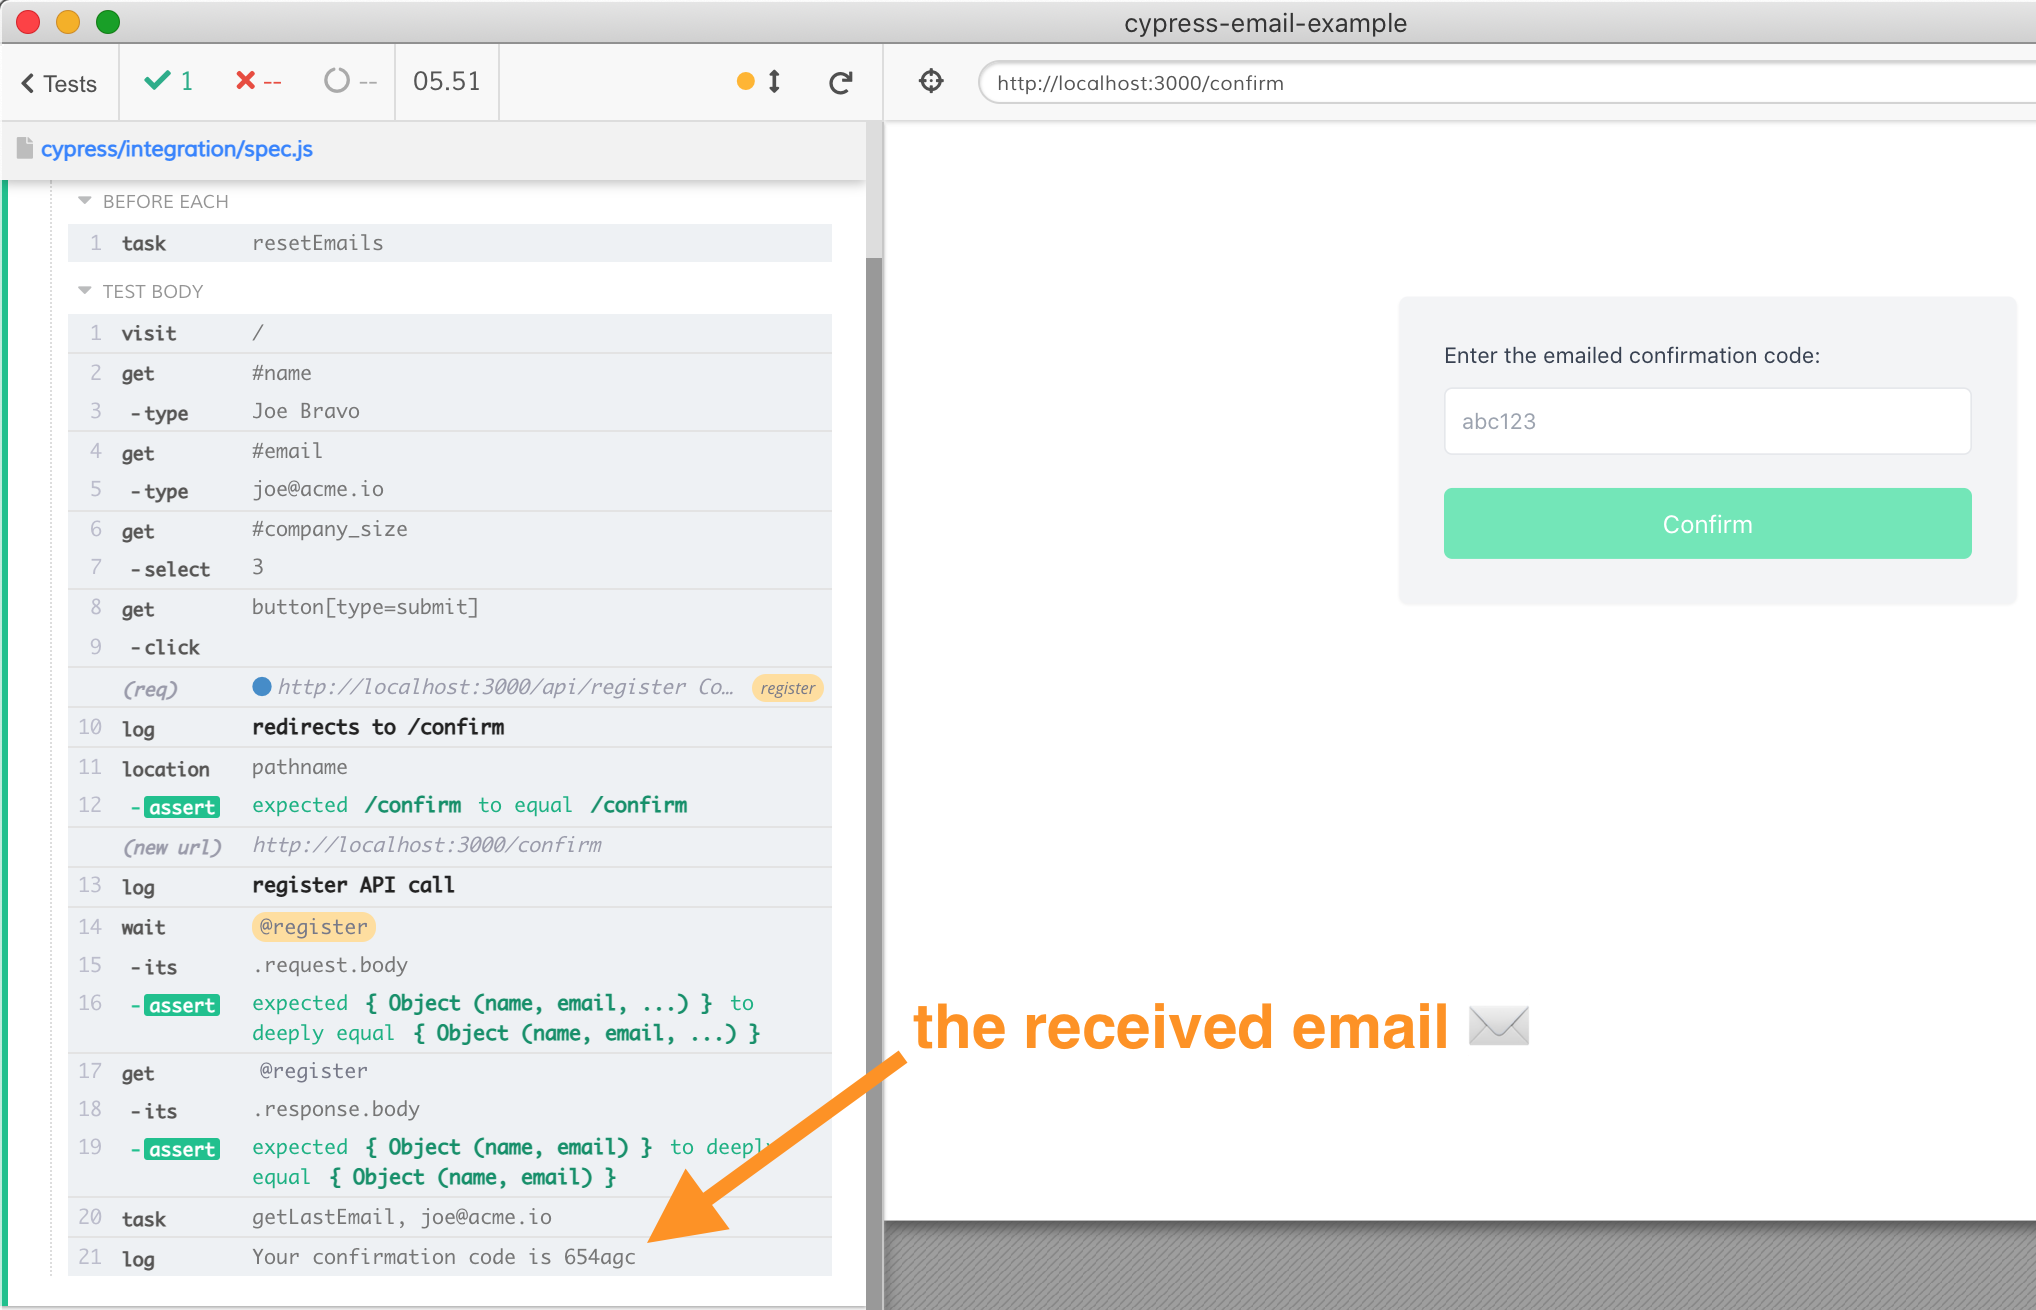Click the pending tests circle icon

coord(337,81)
